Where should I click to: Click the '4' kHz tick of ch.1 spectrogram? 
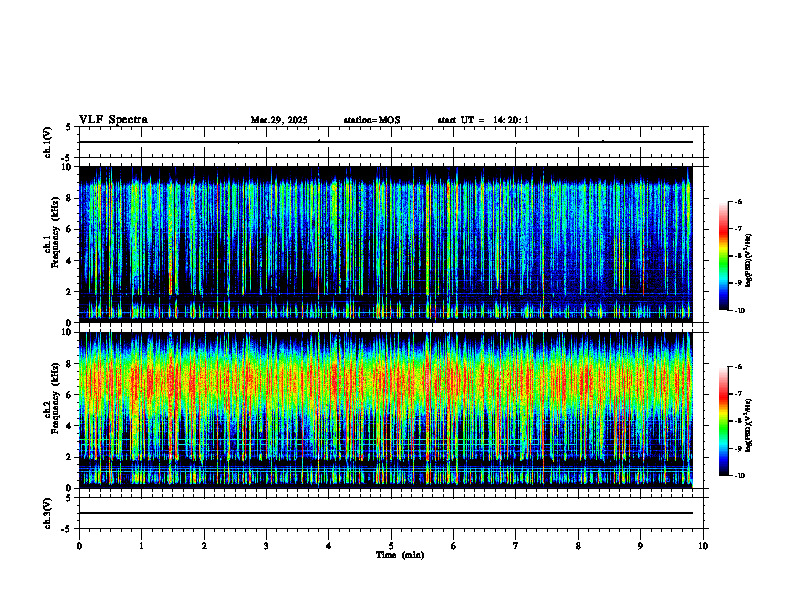70,261
